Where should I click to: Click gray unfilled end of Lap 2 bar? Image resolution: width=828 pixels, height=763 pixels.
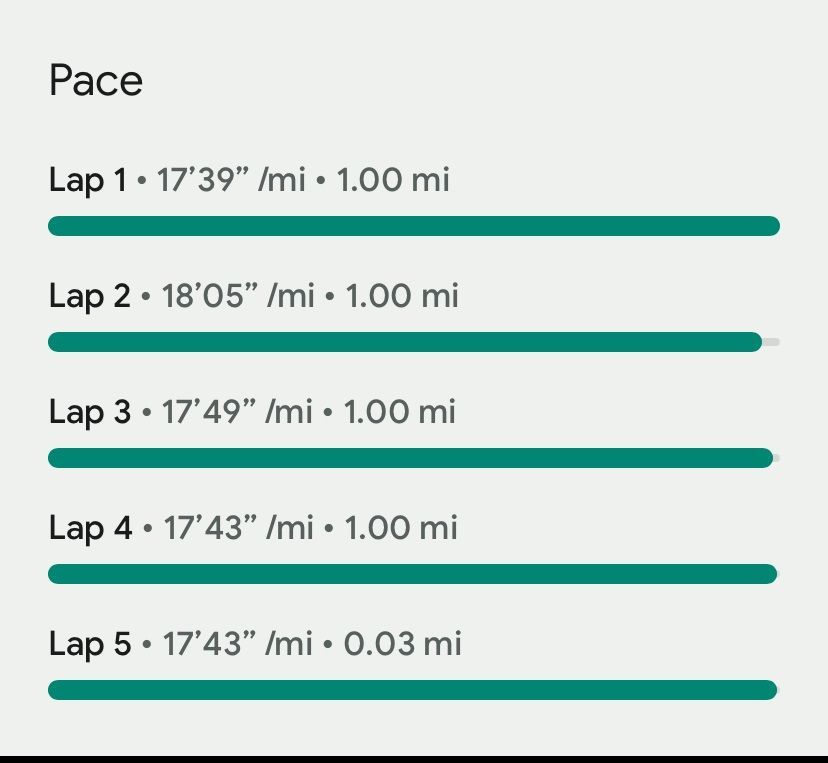[x=771, y=342]
